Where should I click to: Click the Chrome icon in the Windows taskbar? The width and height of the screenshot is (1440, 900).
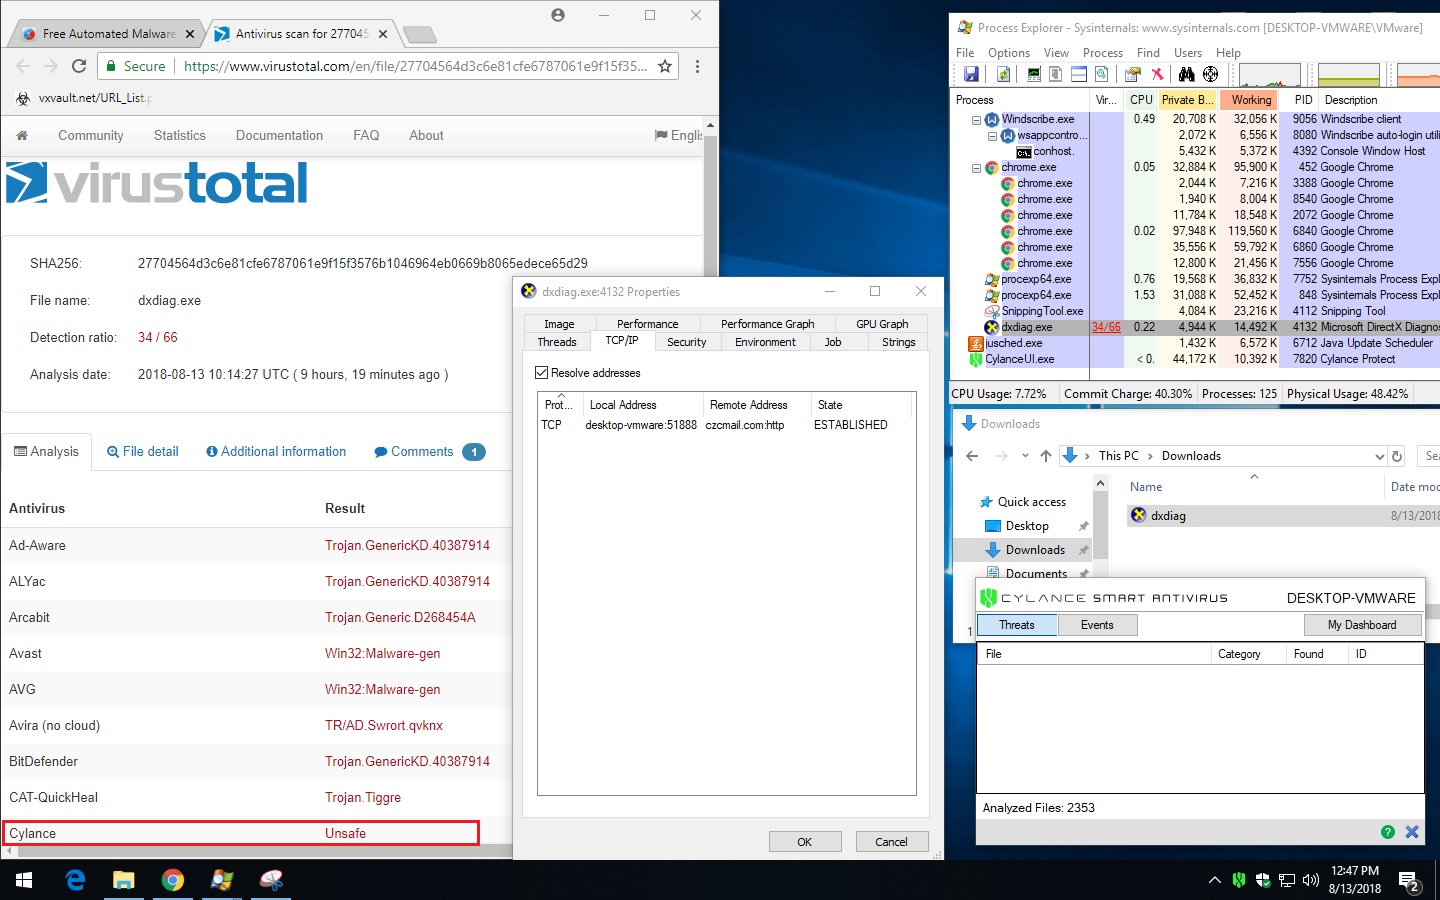pyautogui.click(x=173, y=880)
